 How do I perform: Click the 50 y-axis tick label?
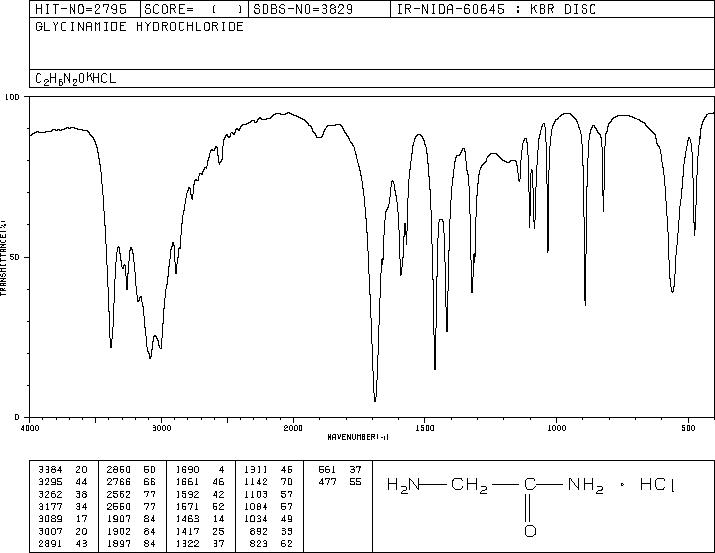point(15,257)
